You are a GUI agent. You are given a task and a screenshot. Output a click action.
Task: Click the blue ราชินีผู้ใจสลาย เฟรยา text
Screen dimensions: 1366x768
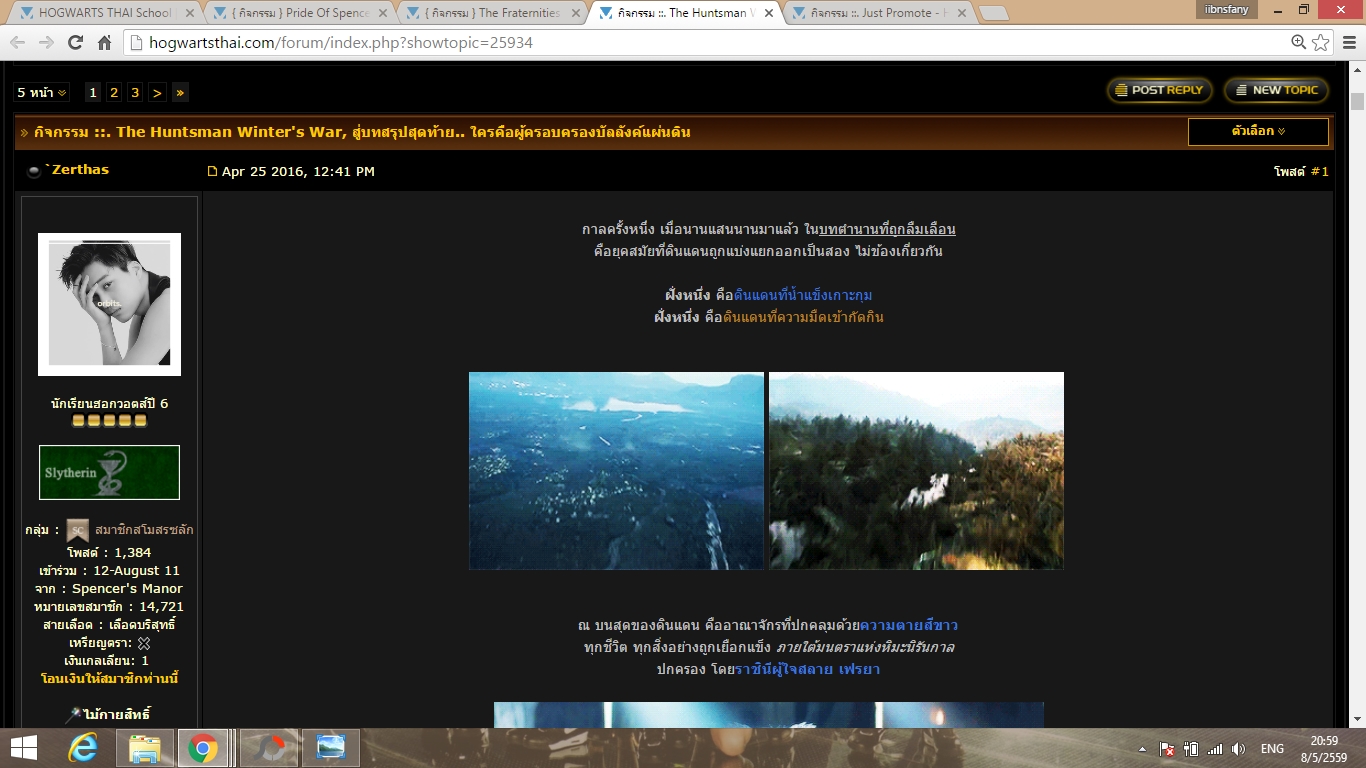(807, 669)
